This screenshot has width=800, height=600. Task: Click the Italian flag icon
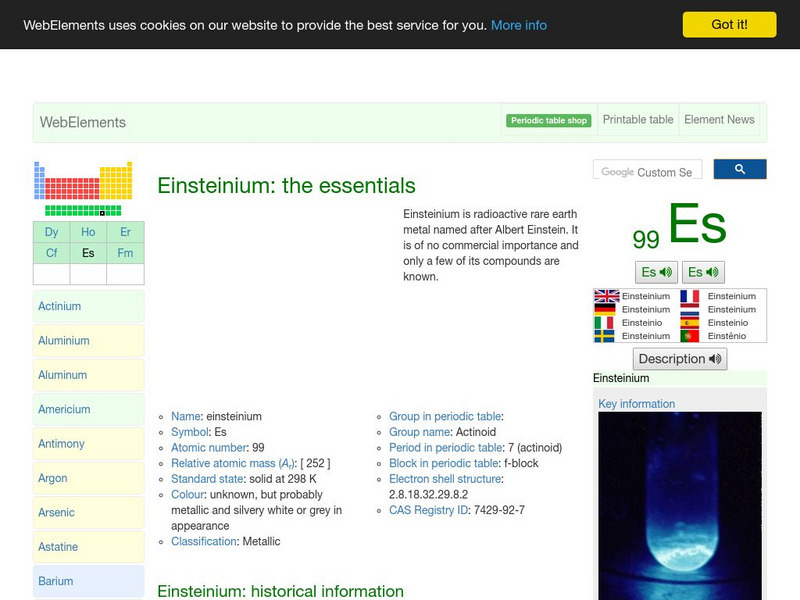[x=604, y=322]
